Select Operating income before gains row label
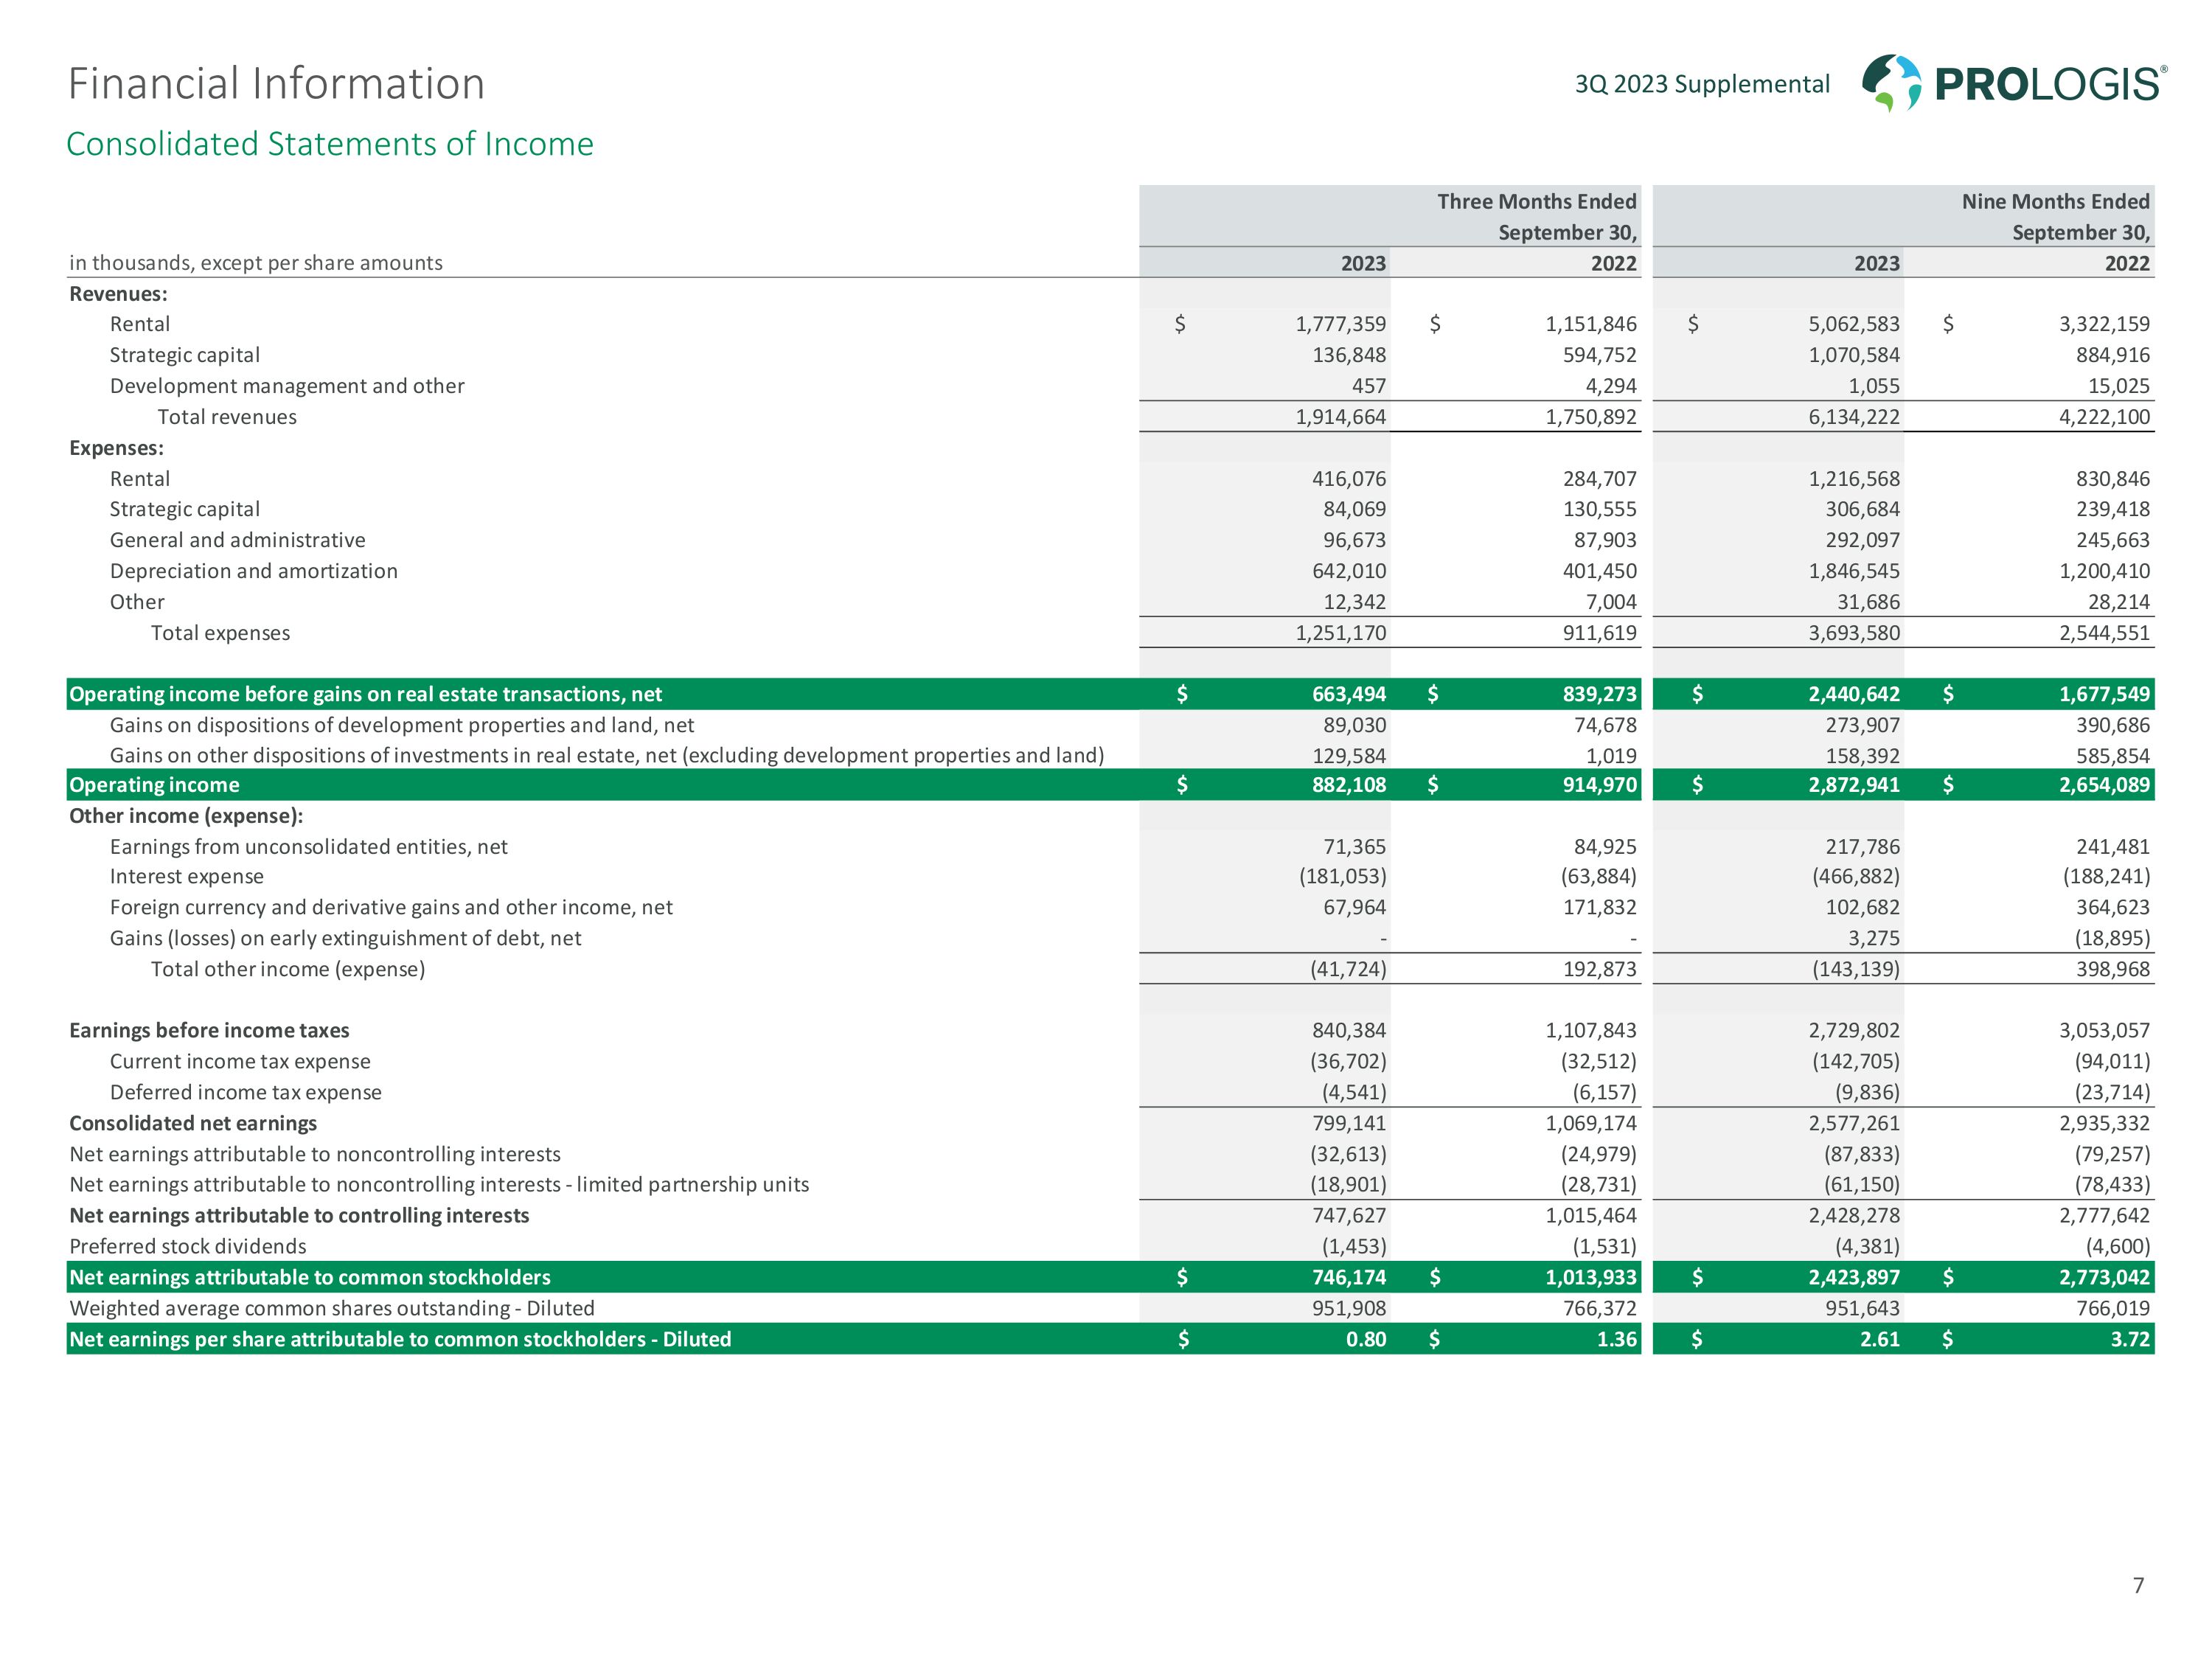 click(365, 694)
